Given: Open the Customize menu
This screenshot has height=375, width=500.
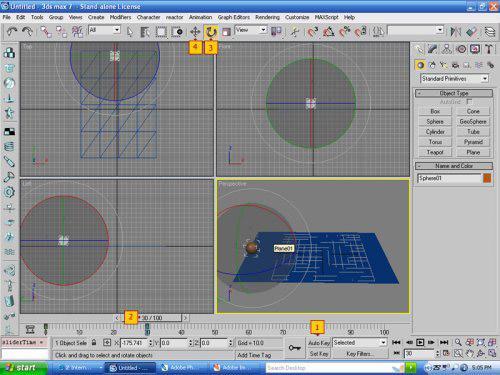Looking at the screenshot, I should click(x=297, y=17).
